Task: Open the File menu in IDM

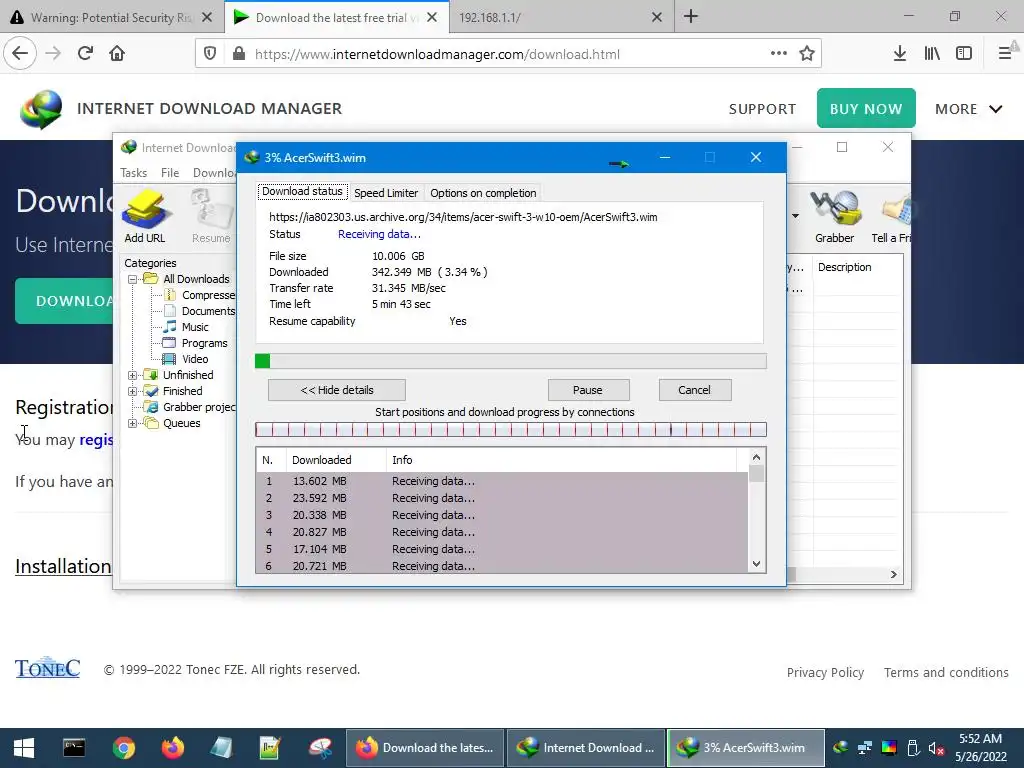Action: 170,172
